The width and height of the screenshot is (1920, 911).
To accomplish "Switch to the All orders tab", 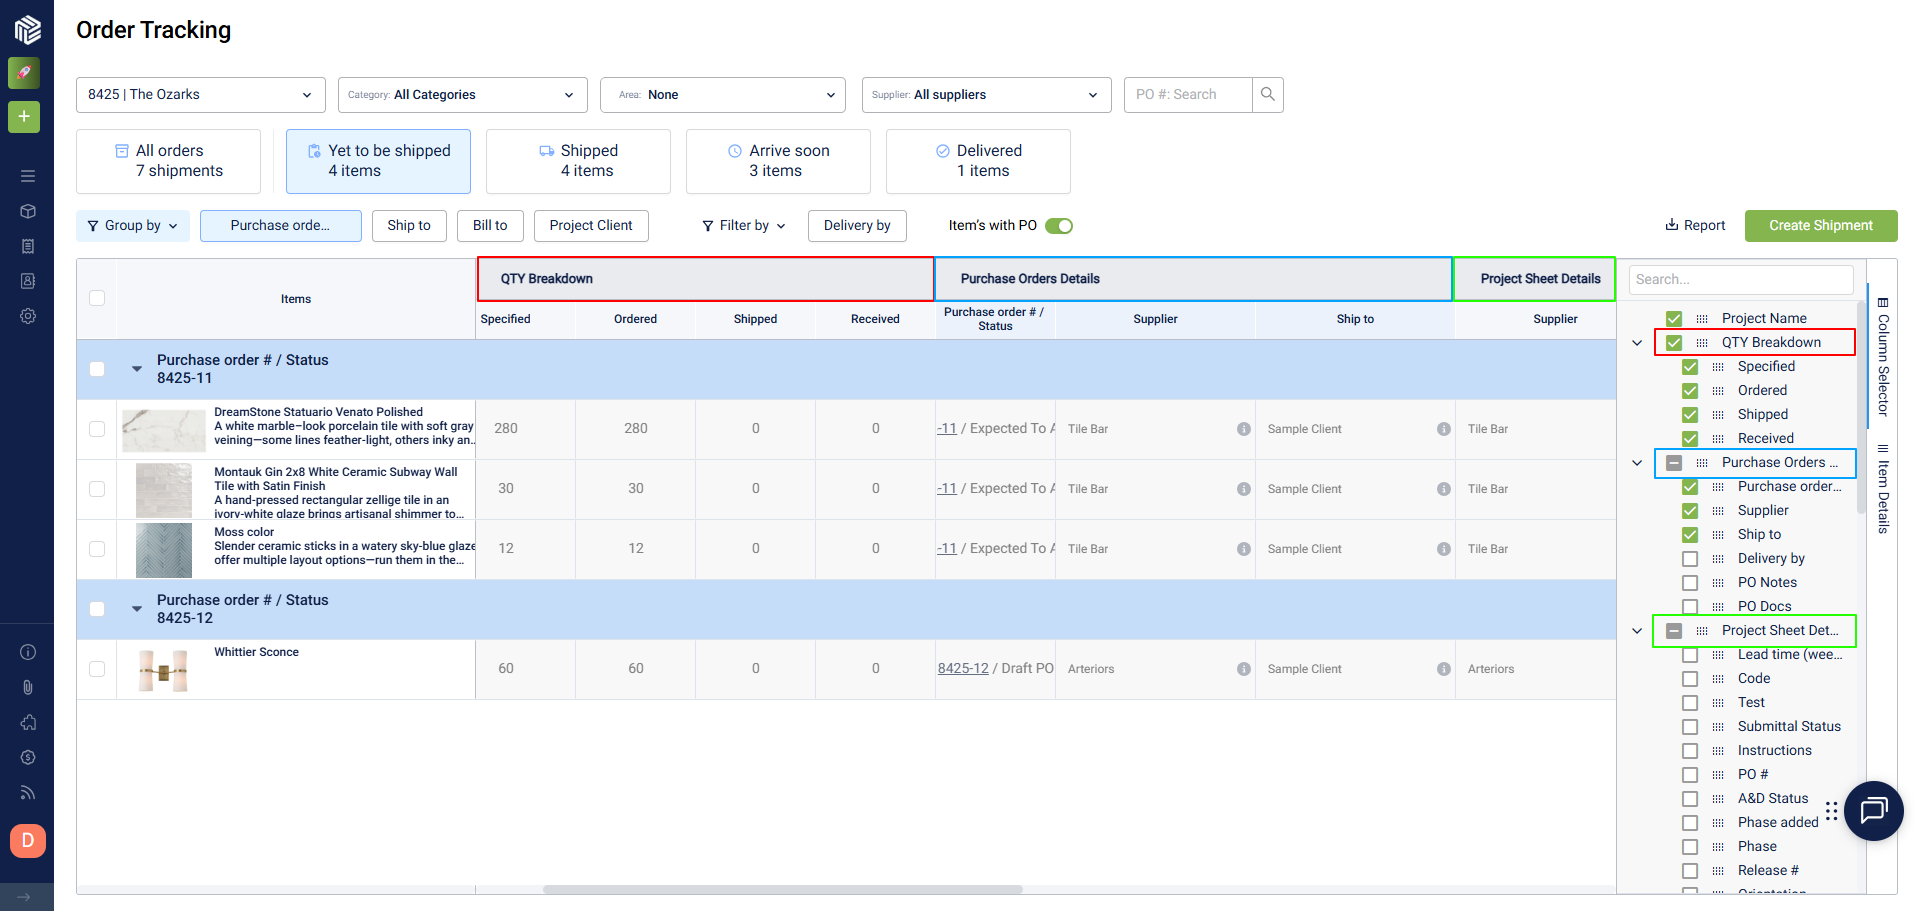I will 169,161.
